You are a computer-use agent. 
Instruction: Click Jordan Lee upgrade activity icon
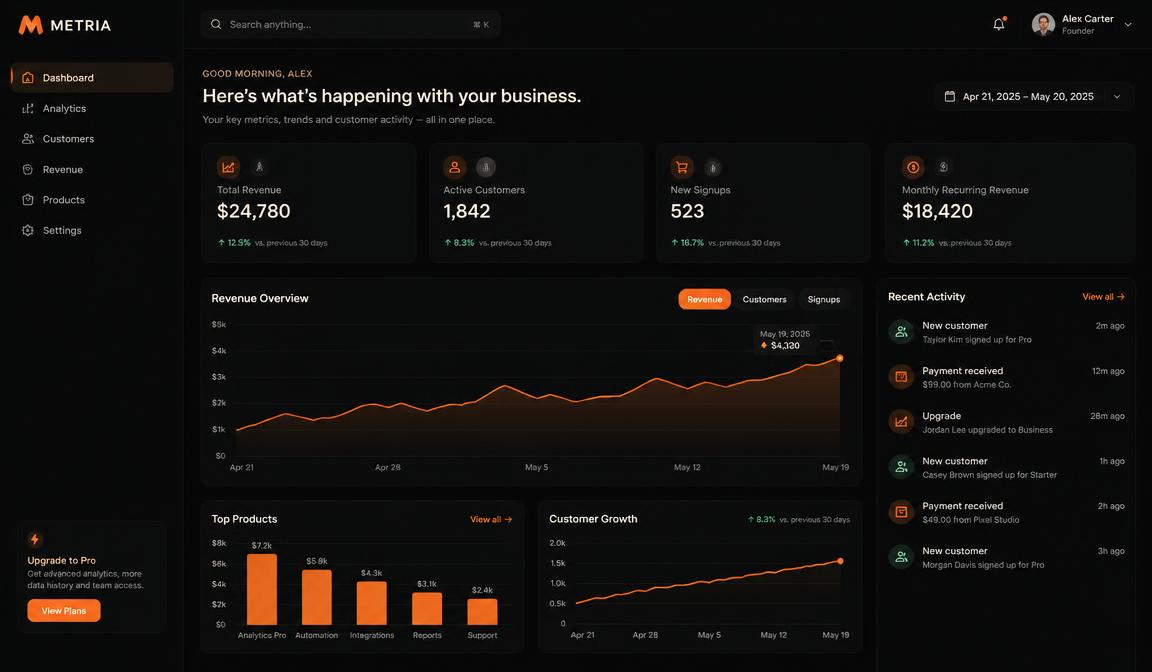pyautogui.click(x=901, y=422)
